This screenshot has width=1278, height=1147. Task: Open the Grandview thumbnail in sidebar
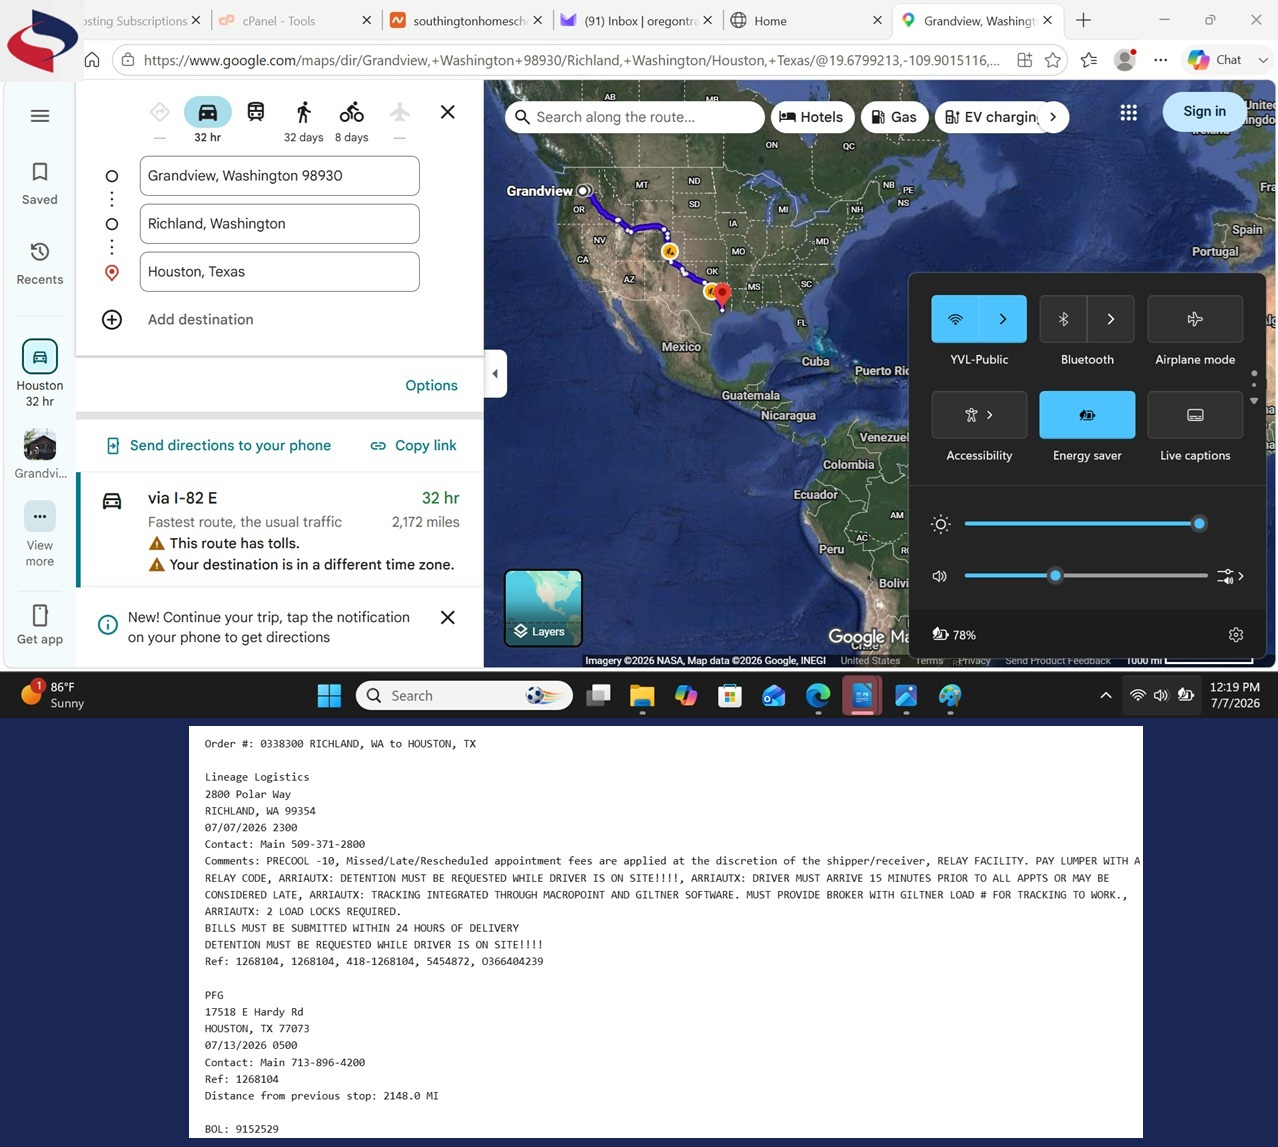40,453
